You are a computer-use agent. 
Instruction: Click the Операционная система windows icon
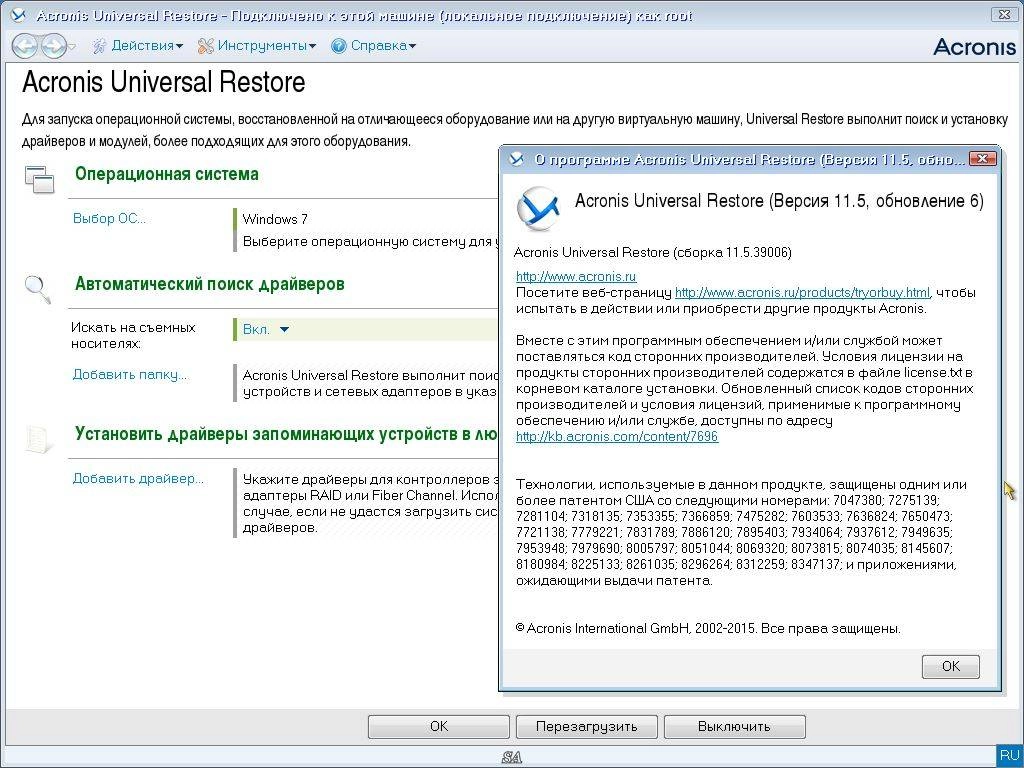pyautogui.click(x=40, y=179)
